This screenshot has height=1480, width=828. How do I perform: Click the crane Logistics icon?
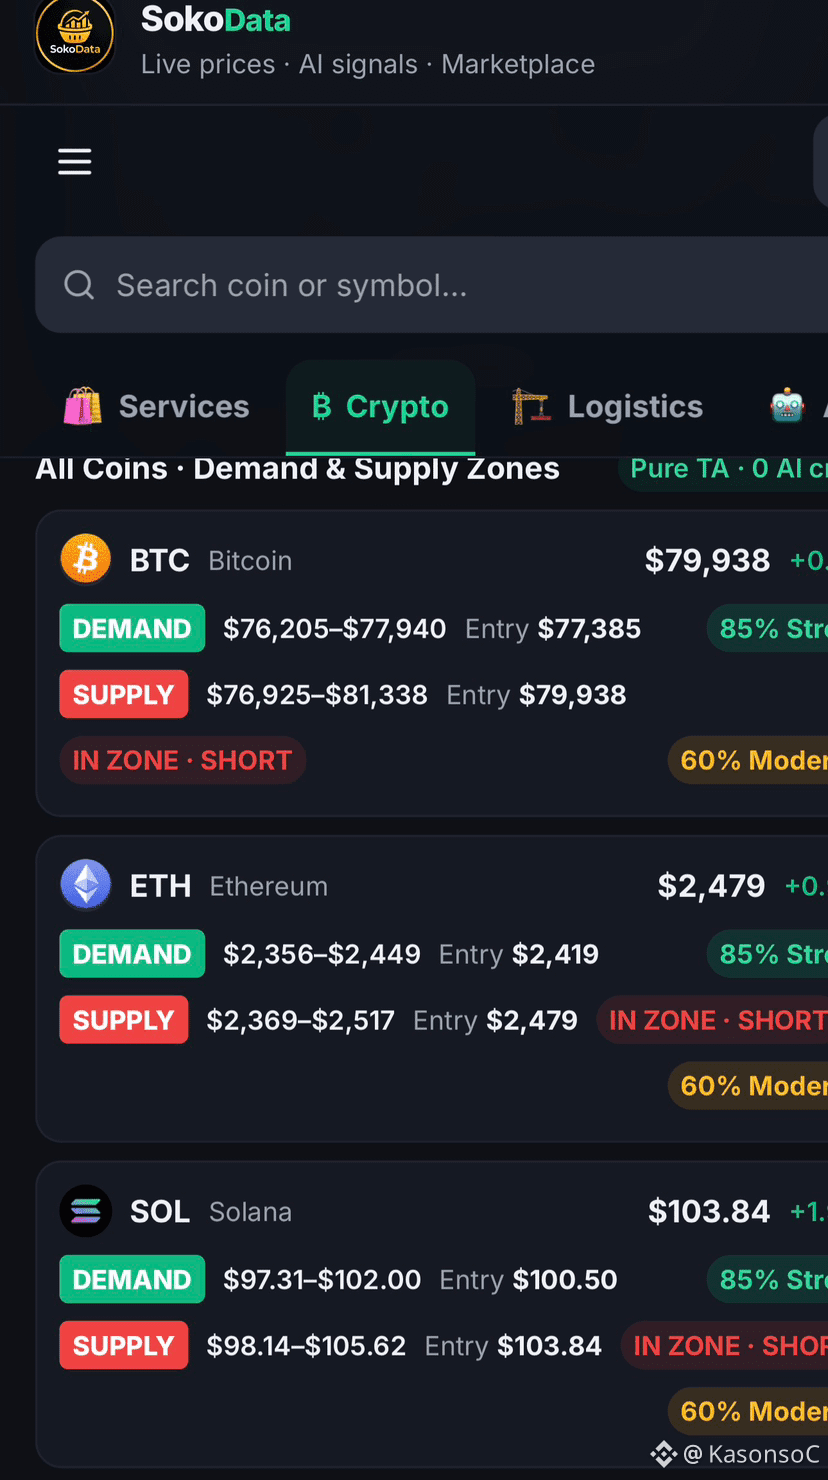click(531, 407)
